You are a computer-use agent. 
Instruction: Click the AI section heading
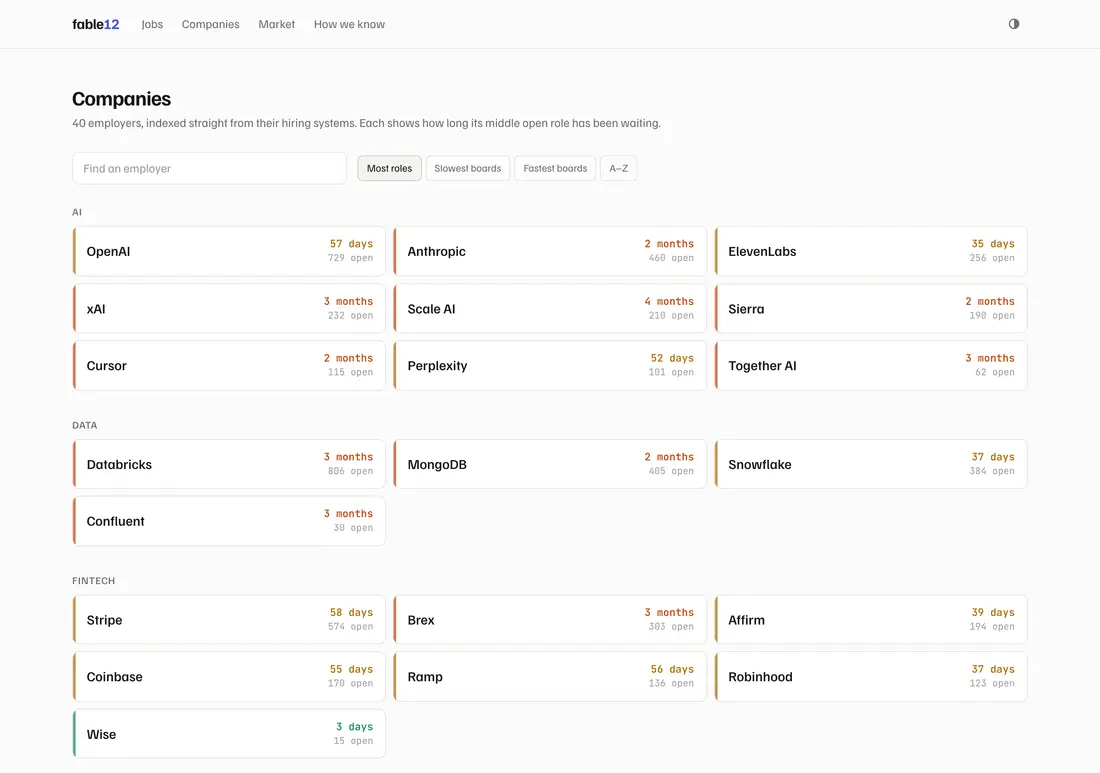point(77,213)
